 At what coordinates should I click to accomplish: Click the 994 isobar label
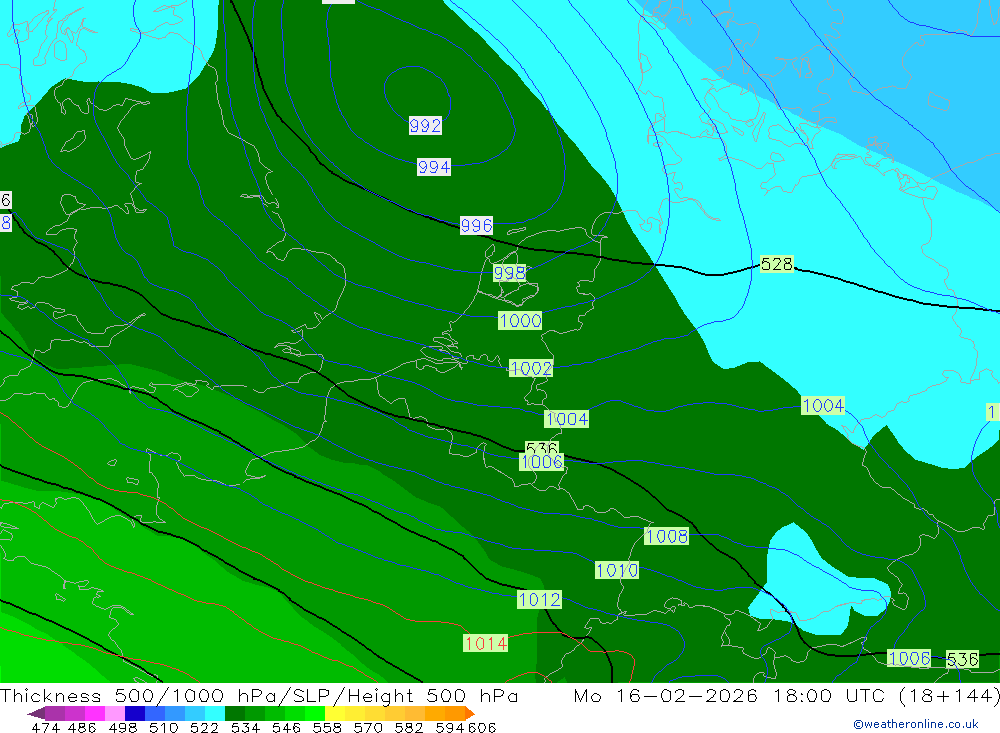434,167
